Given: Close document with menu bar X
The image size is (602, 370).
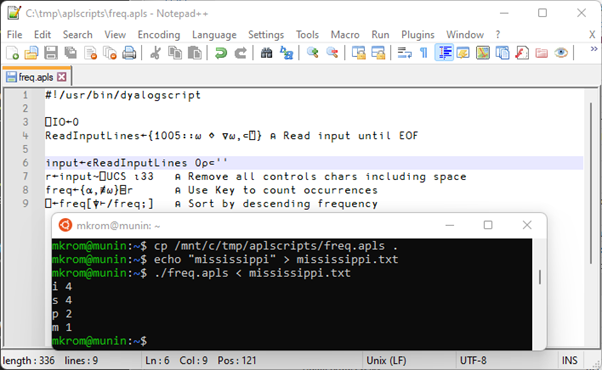Looking at the screenshot, I should point(592,35).
